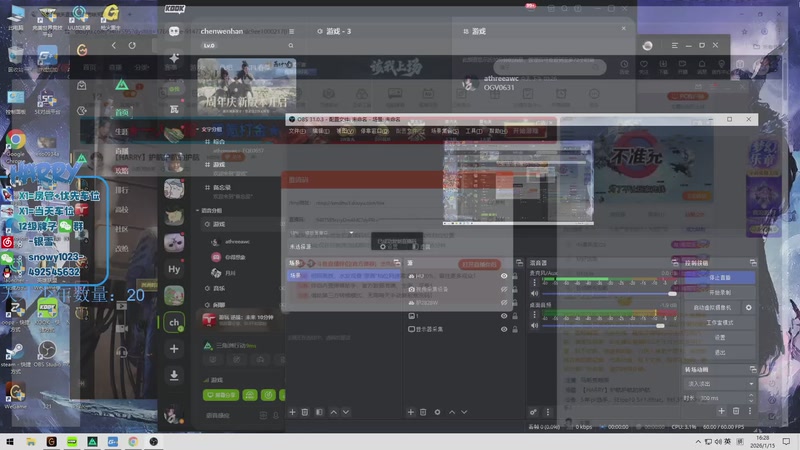Open OBS 工具 menu
This screenshot has width=800, height=450.
474,131
